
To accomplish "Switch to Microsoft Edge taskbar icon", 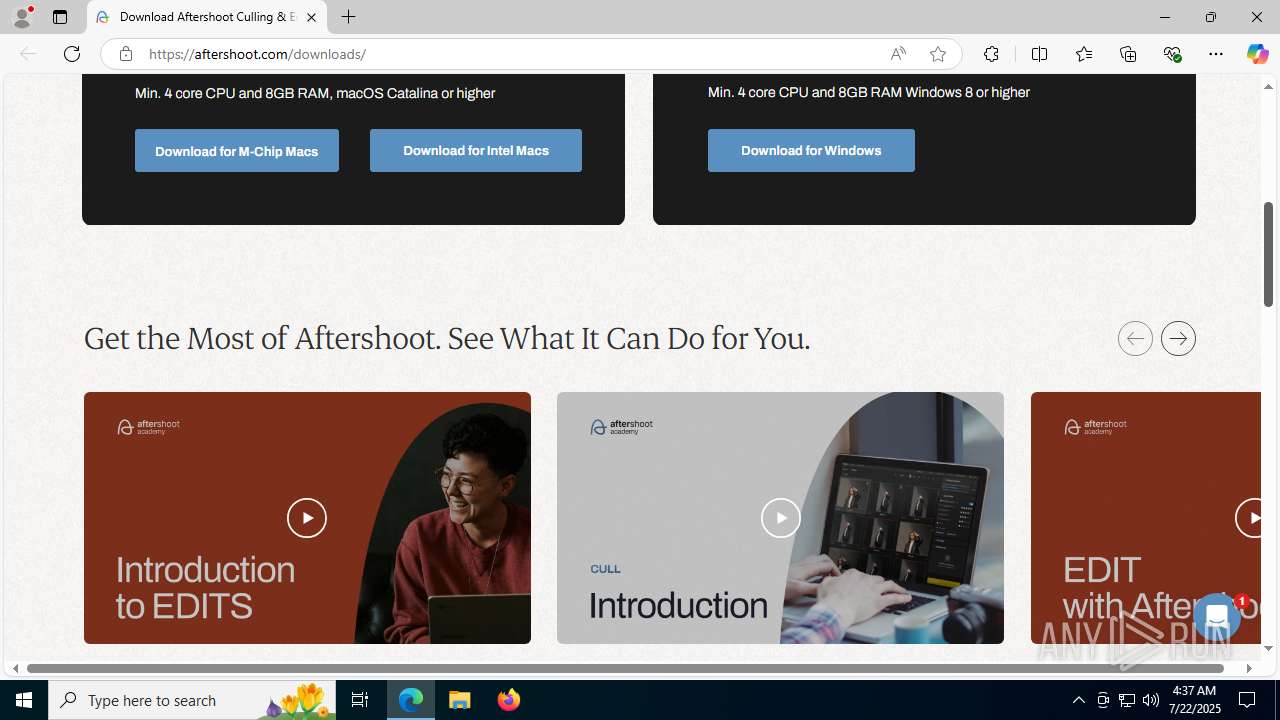I will [411, 700].
